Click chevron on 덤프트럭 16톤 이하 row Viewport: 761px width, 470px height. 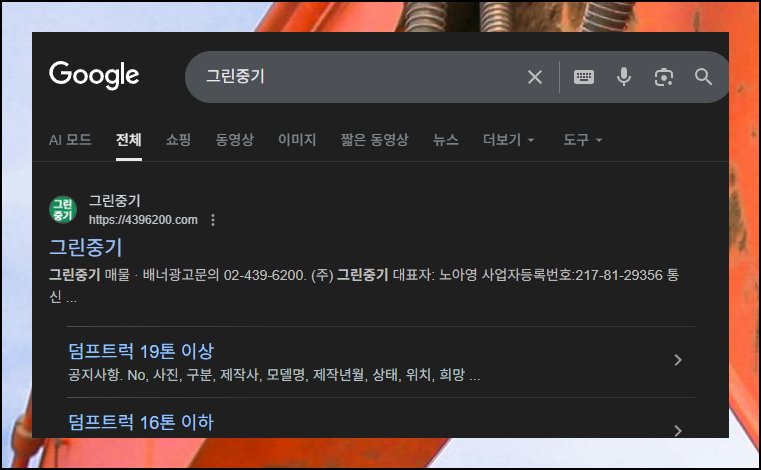[x=678, y=430]
